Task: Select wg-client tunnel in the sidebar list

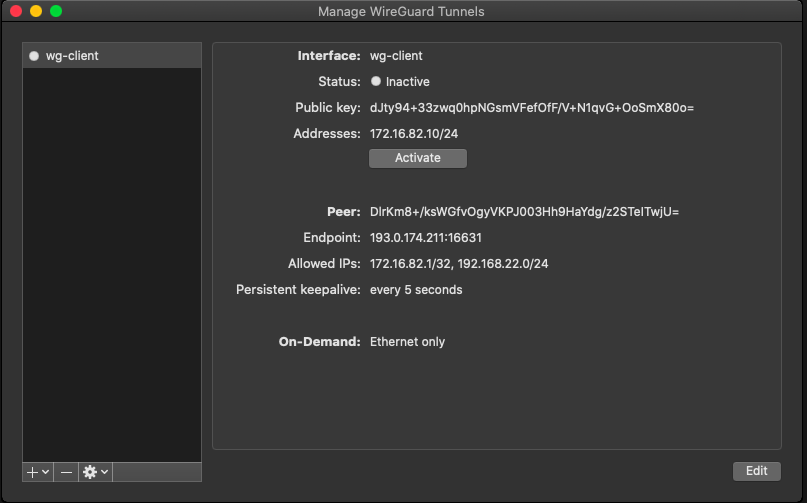Action: pyautogui.click(x=72, y=56)
